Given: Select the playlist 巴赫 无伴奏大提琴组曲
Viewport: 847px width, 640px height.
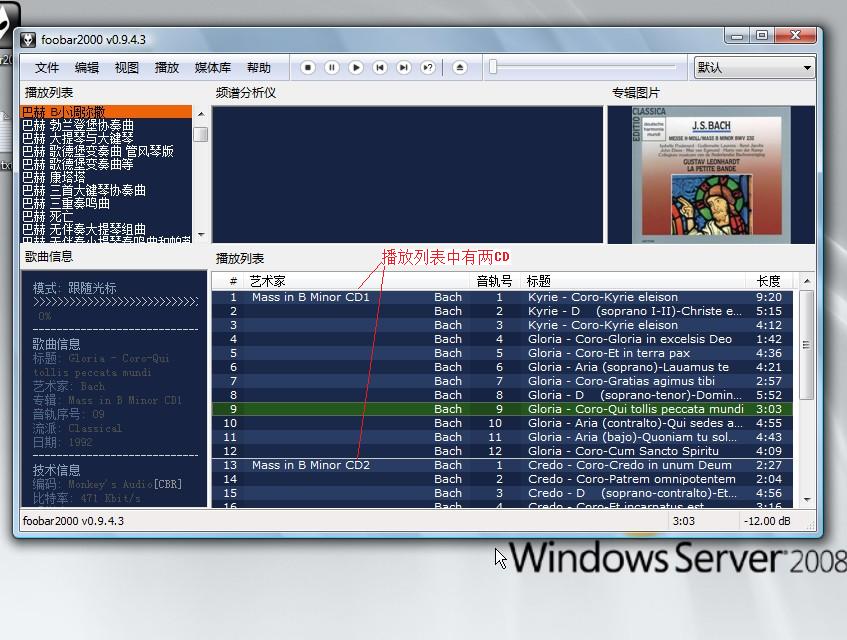Looking at the screenshot, I should (x=106, y=229).
